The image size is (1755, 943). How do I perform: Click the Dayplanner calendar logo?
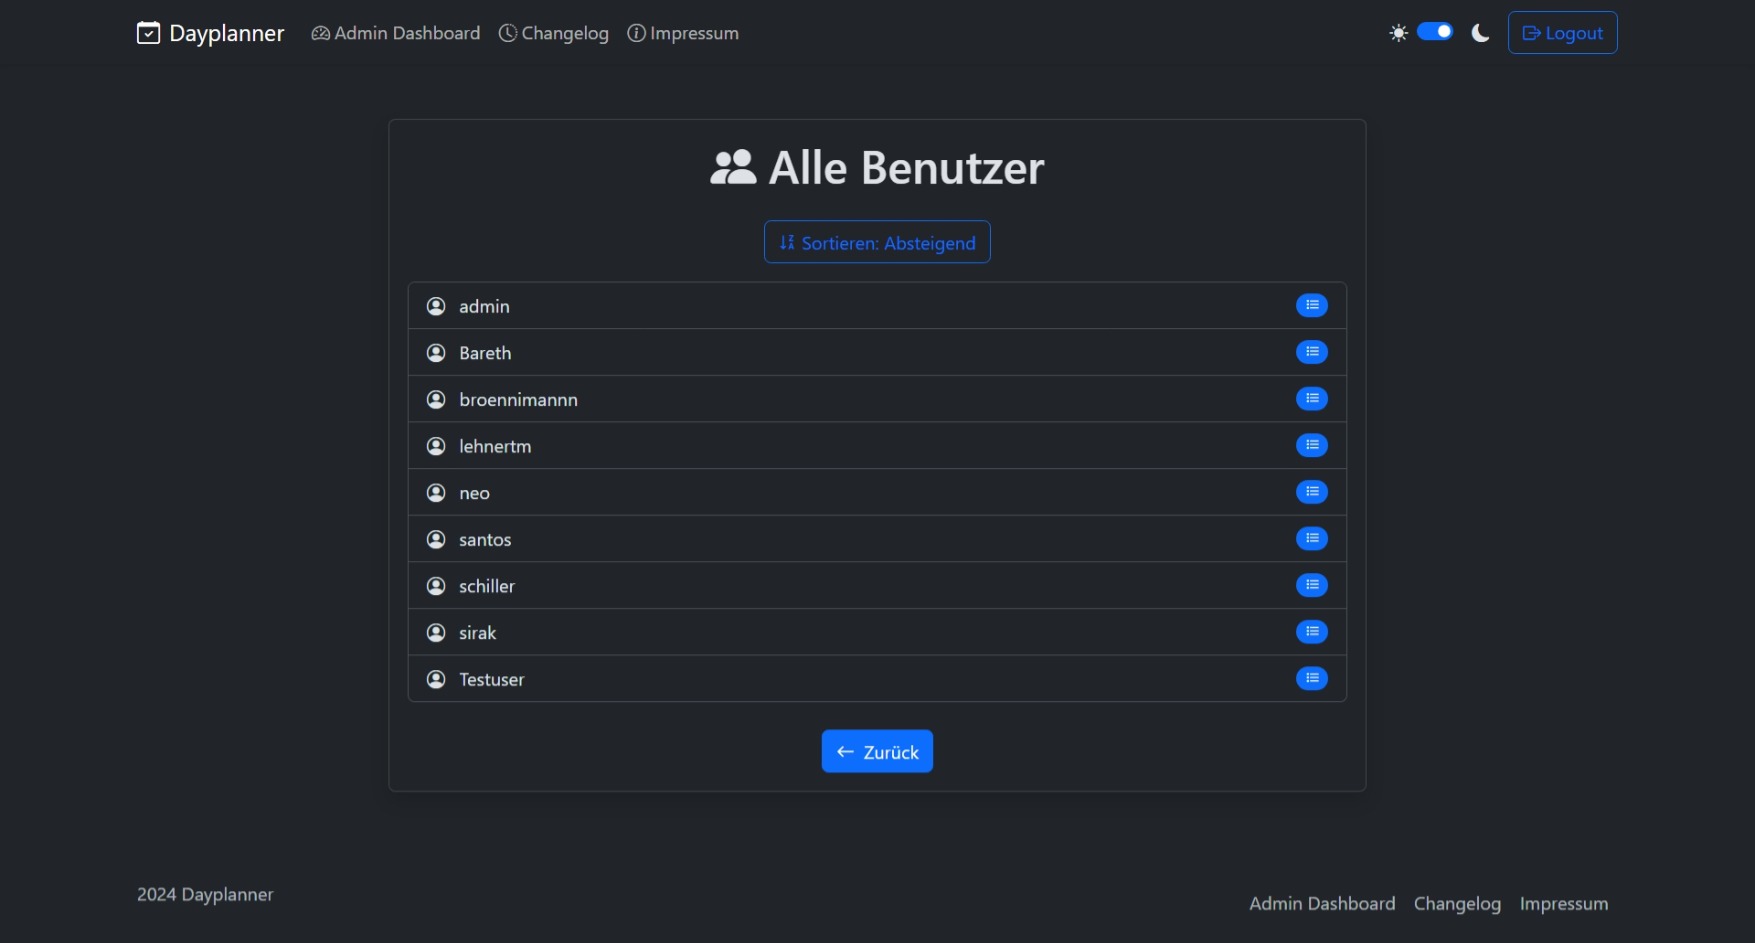(x=148, y=33)
